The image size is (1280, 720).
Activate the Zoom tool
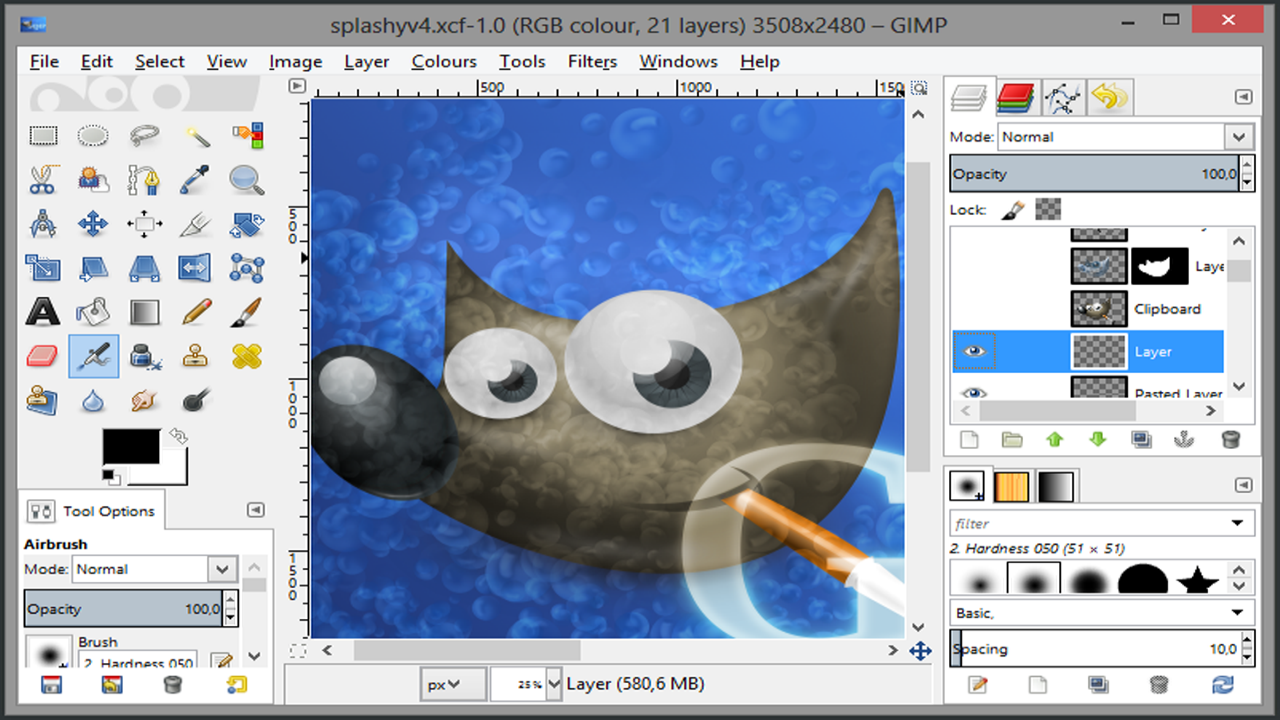tap(246, 180)
